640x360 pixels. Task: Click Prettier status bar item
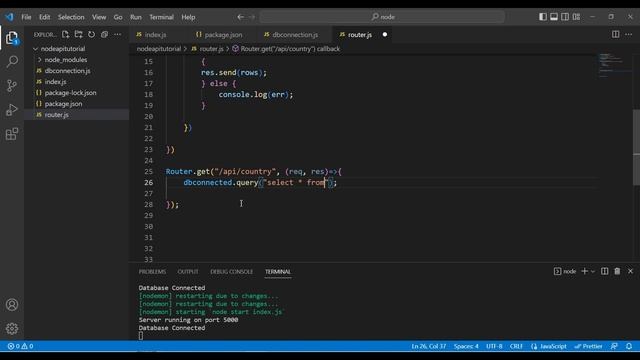tap(588, 346)
